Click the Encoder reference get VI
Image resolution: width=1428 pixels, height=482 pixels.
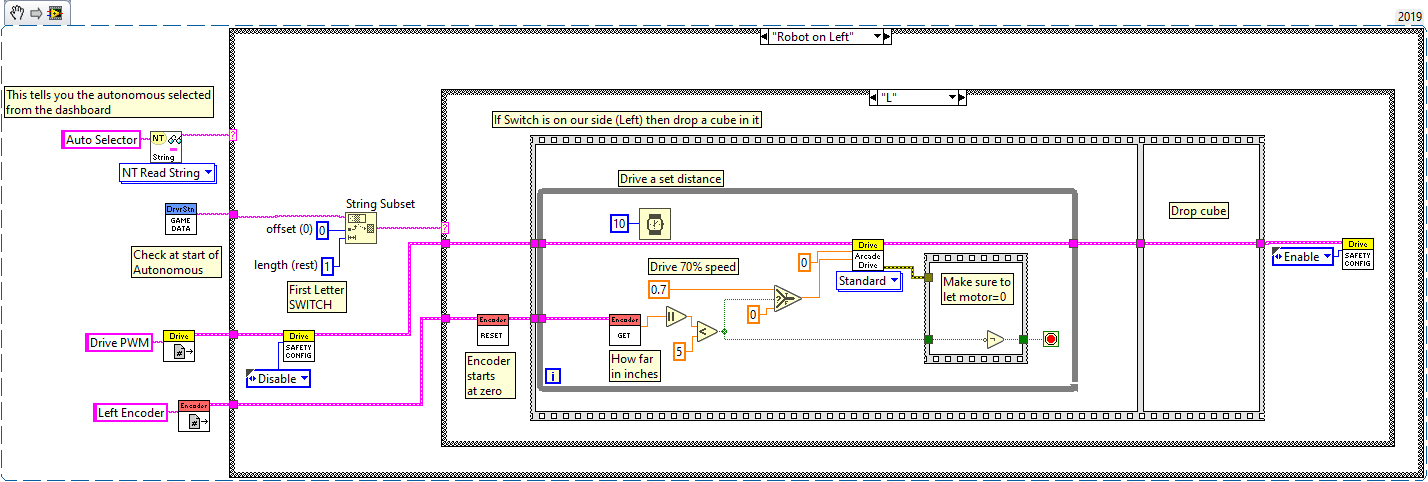click(x=194, y=416)
